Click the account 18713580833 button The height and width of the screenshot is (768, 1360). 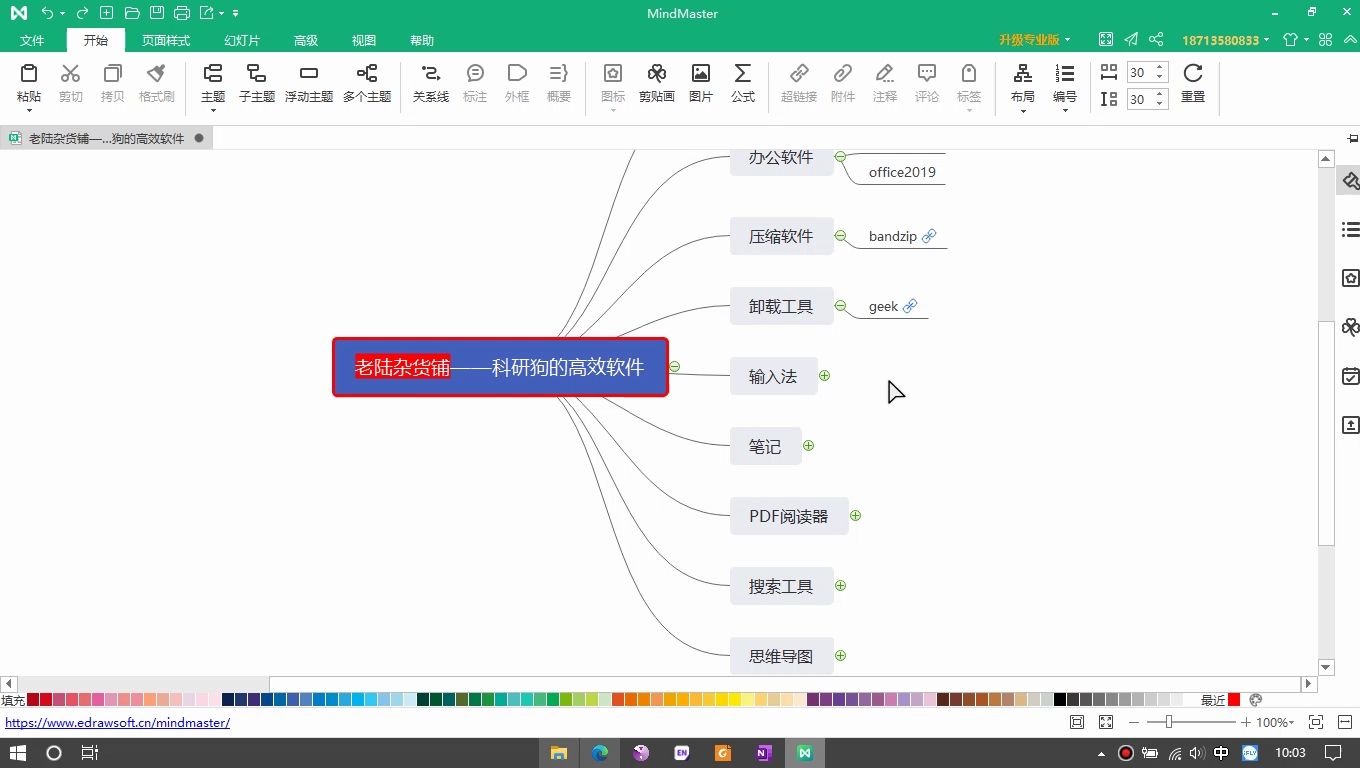click(x=1226, y=40)
